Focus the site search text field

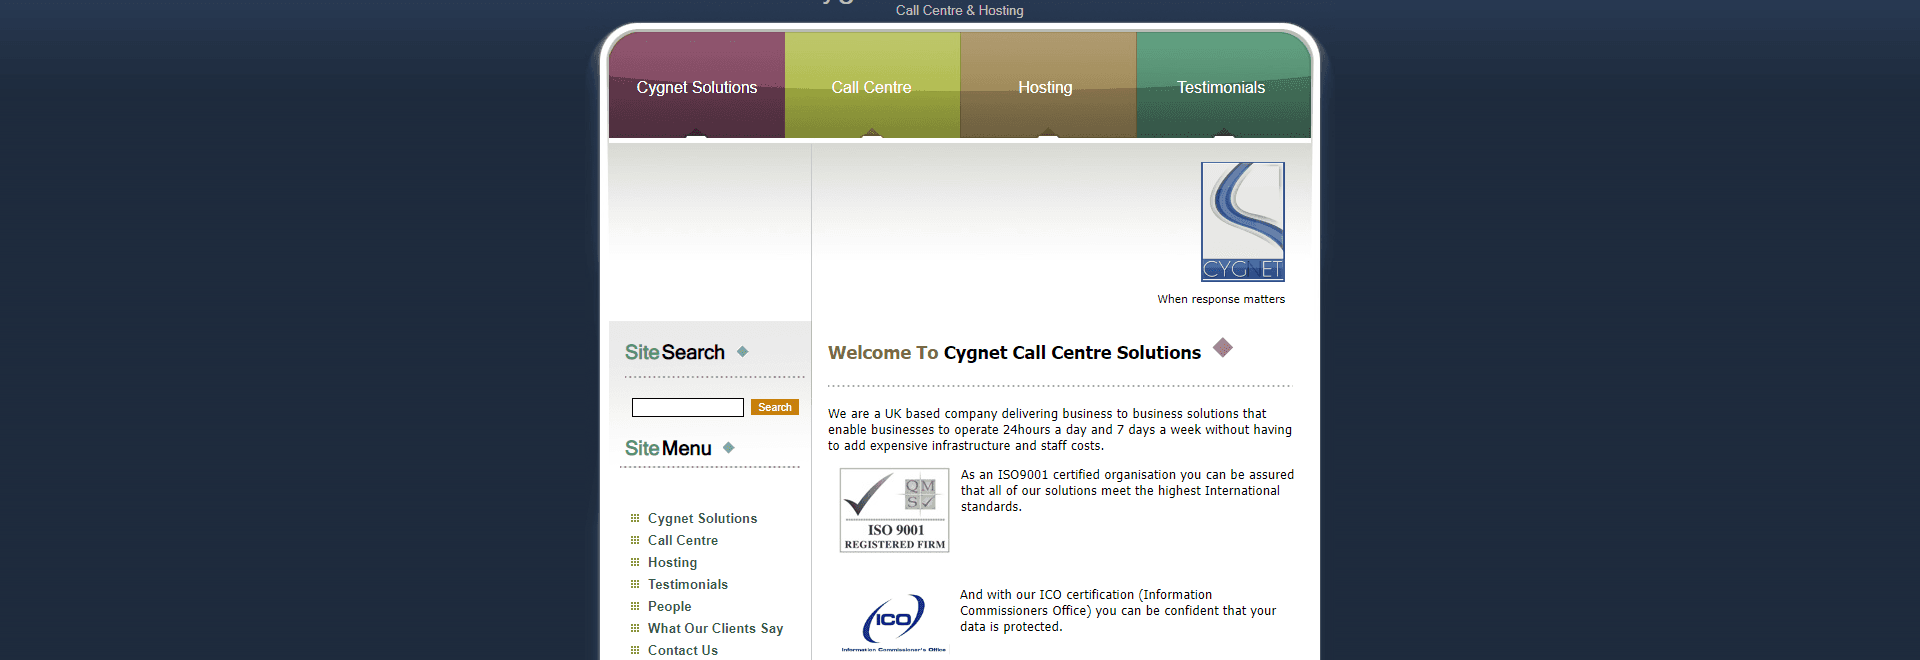pyautogui.click(x=688, y=407)
